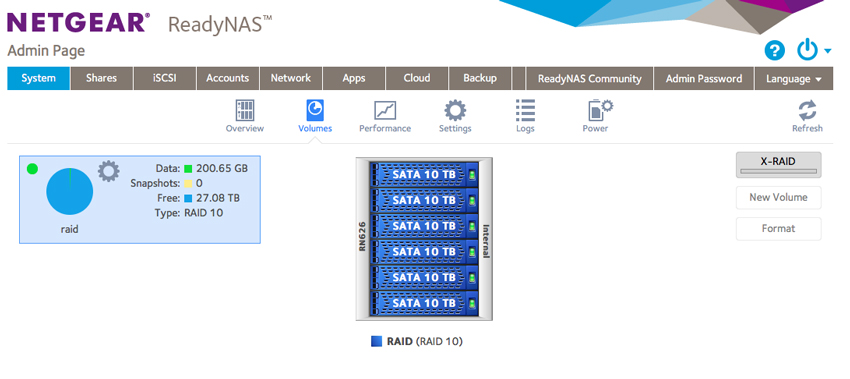The height and width of the screenshot is (379, 850).
Task: Switch to the Shares tab
Action: (101, 78)
